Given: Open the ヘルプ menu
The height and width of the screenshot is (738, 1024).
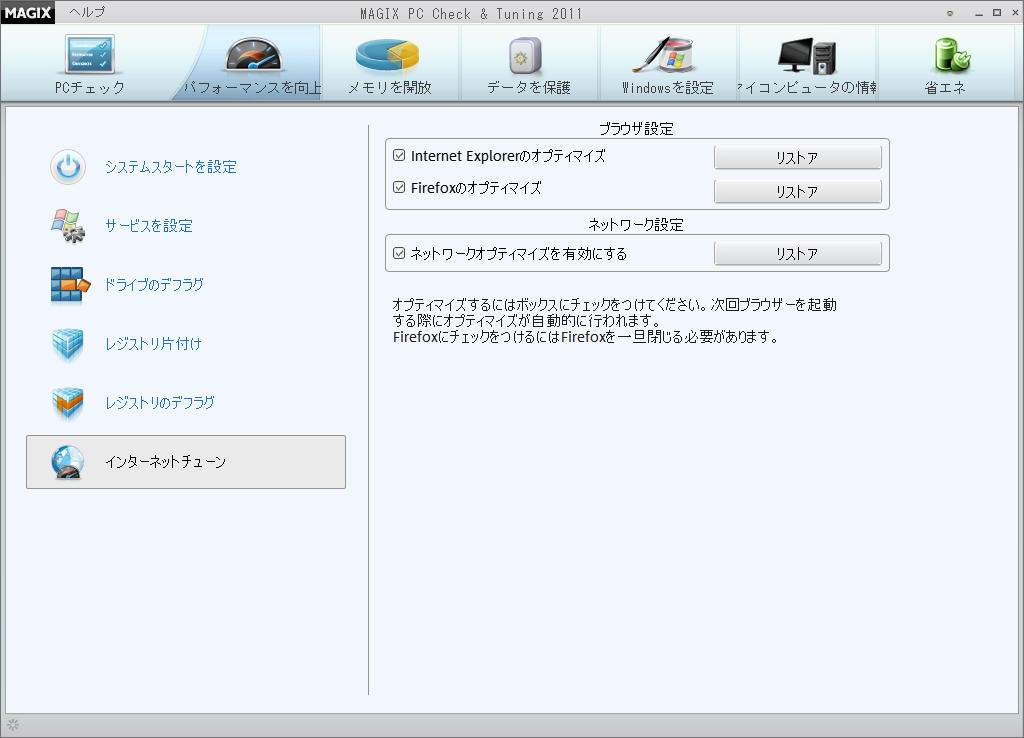Looking at the screenshot, I should pos(87,12).
